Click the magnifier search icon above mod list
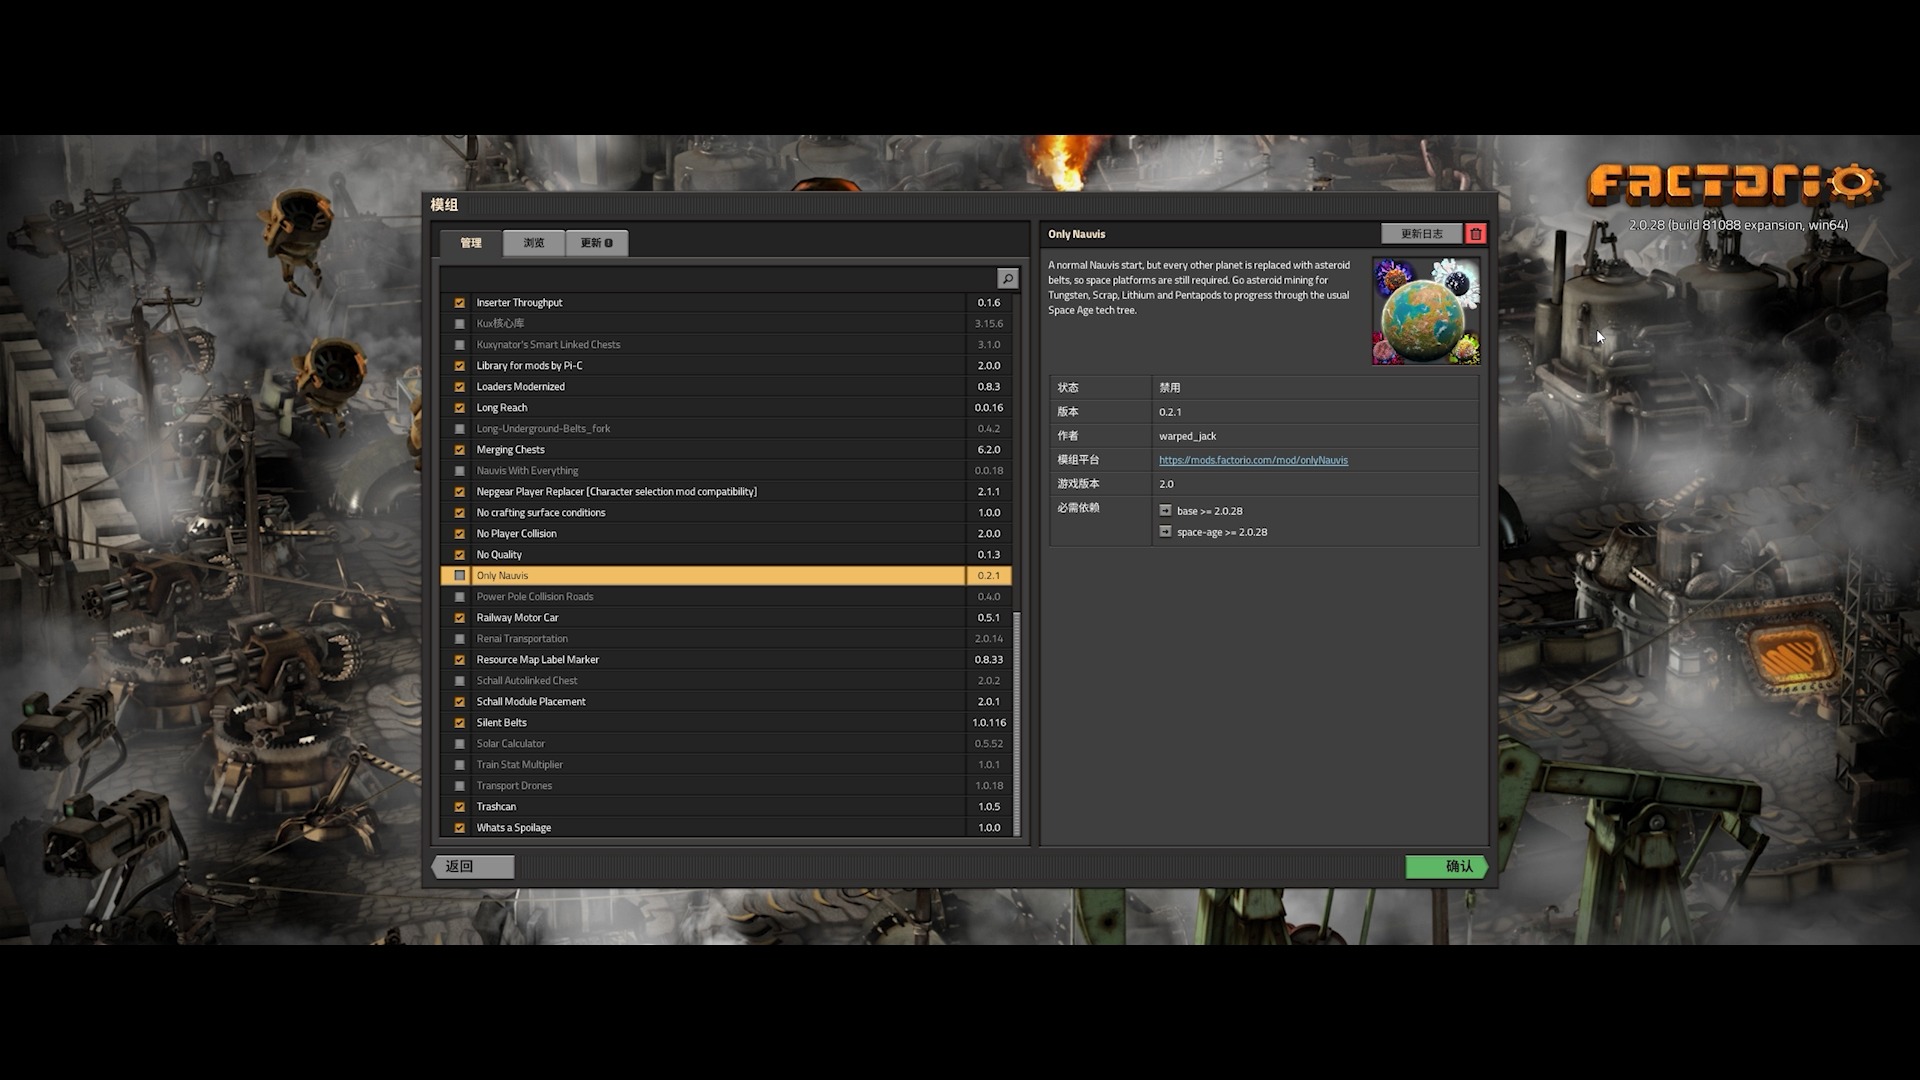 (x=1007, y=279)
